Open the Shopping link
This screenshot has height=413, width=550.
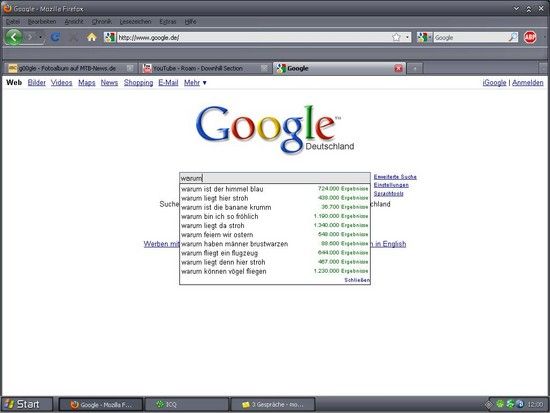pyautogui.click(x=138, y=82)
